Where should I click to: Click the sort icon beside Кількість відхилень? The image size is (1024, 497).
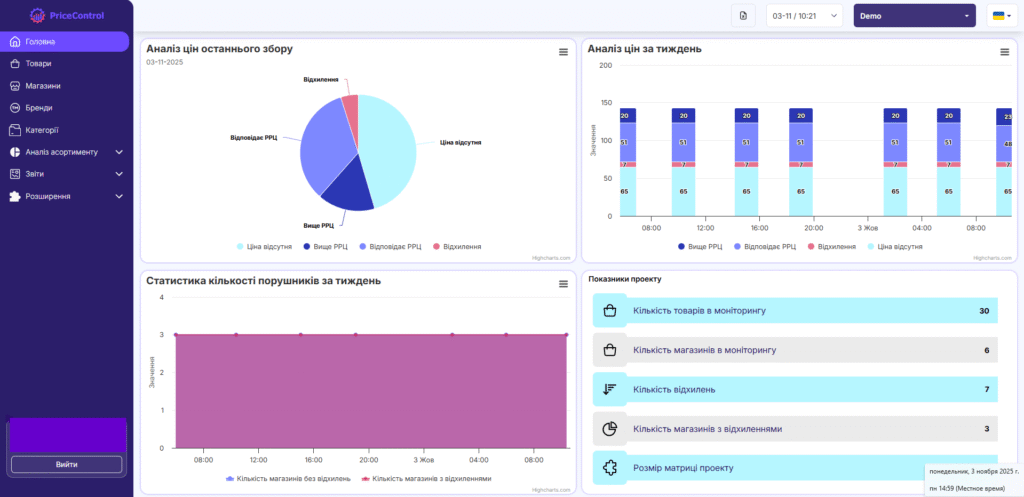(609, 390)
